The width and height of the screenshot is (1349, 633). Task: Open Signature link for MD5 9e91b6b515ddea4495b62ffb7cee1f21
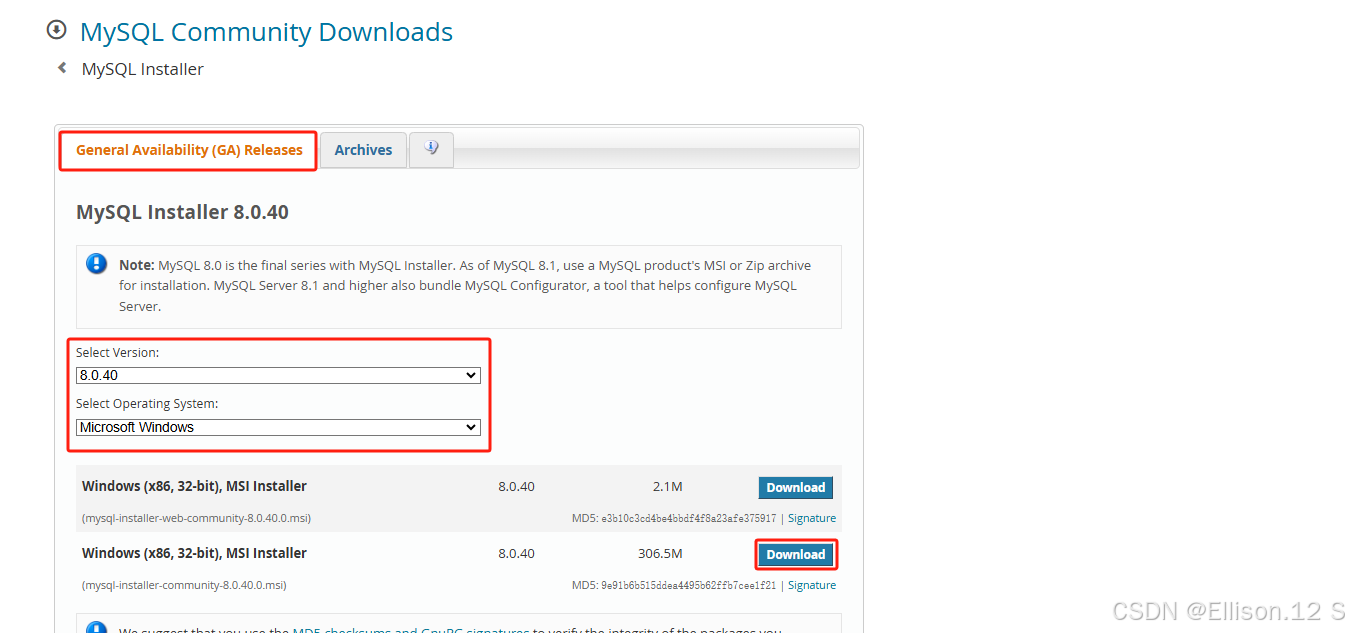coord(812,585)
